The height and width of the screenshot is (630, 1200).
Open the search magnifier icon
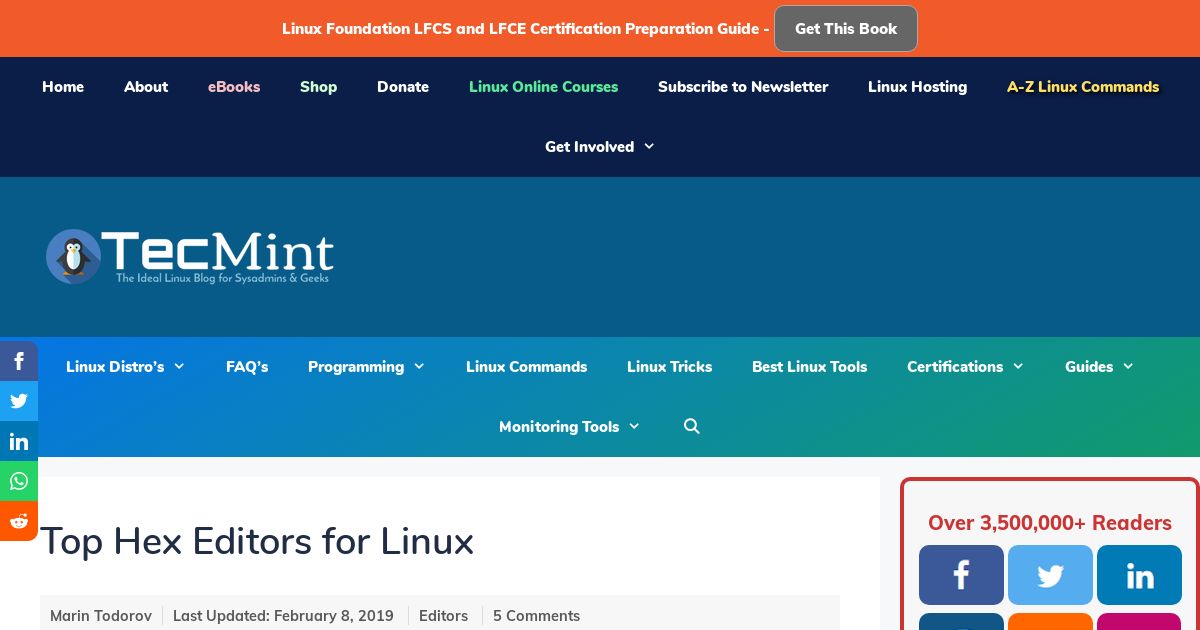coord(692,426)
